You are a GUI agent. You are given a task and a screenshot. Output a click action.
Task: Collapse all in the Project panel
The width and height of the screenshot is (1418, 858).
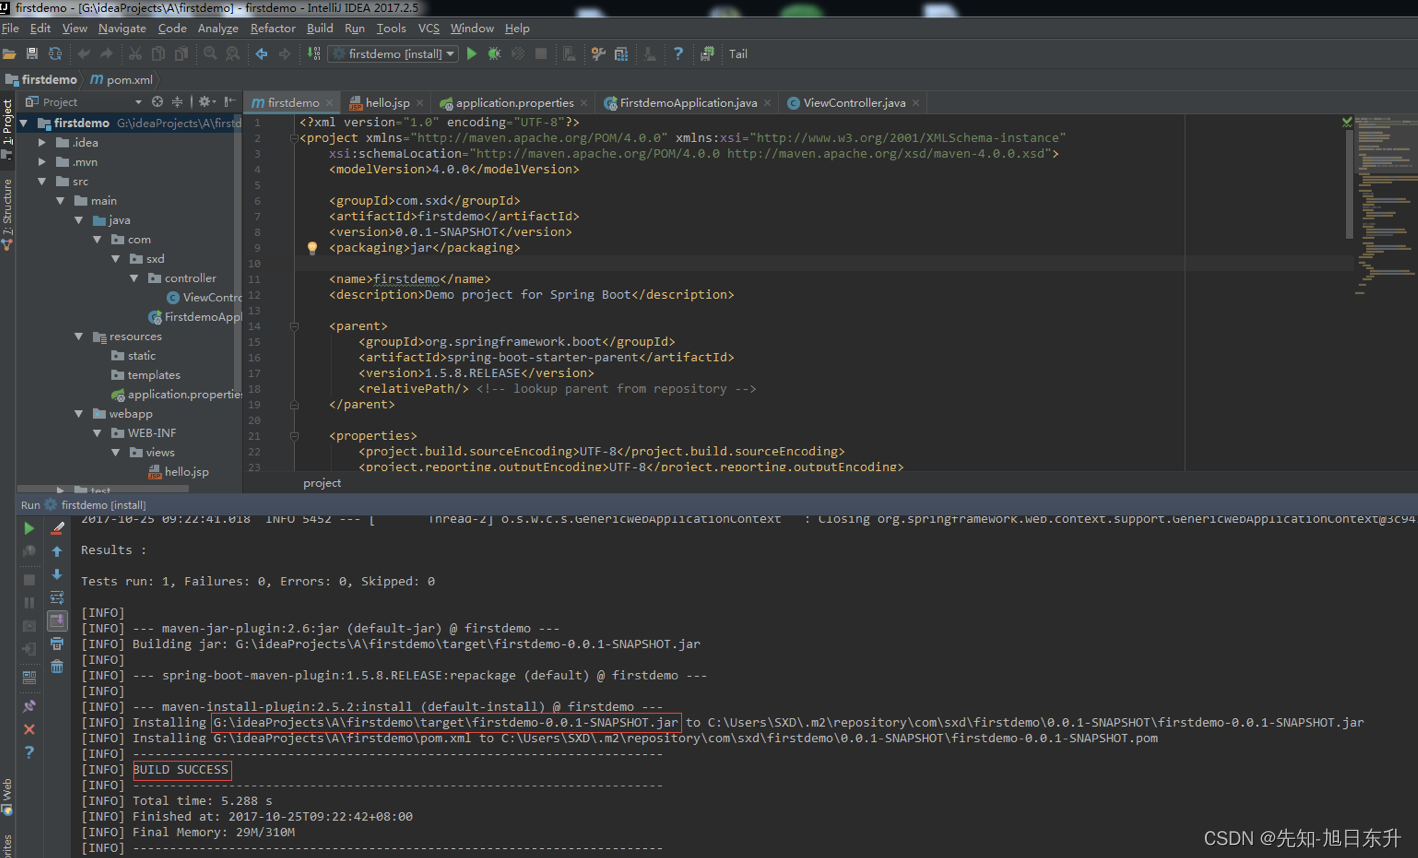point(177,102)
